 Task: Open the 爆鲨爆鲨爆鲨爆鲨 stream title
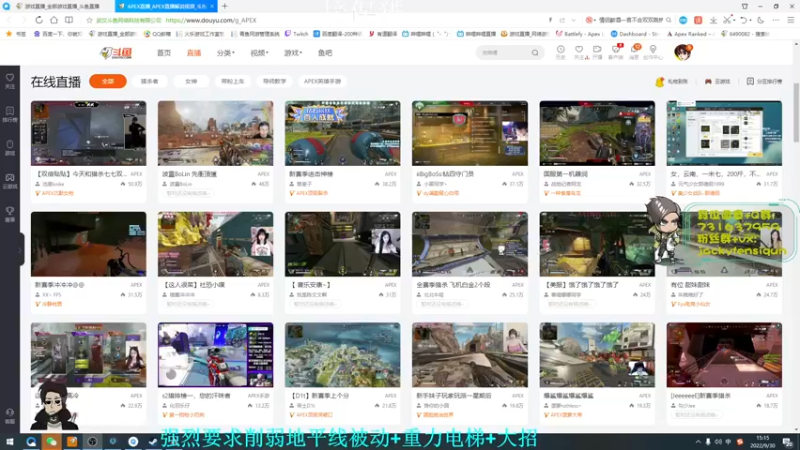[x=569, y=395]
